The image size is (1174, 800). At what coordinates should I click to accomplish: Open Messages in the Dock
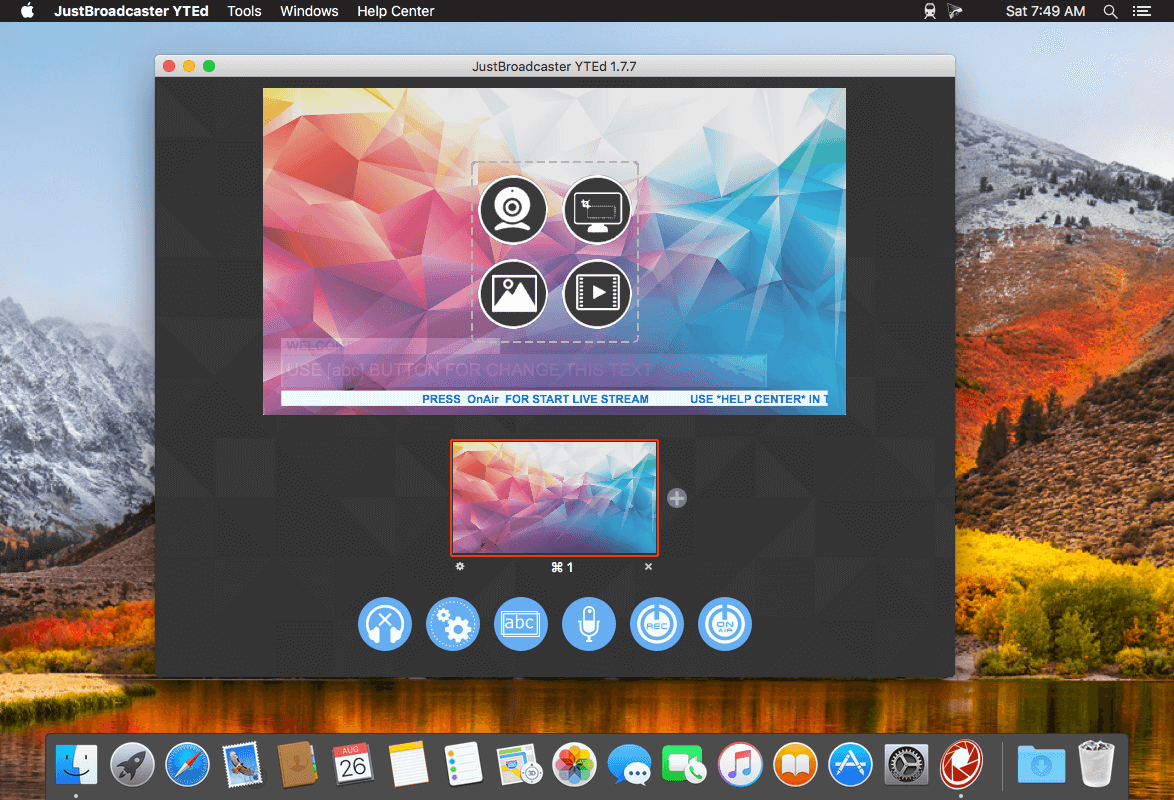[629, 765]
